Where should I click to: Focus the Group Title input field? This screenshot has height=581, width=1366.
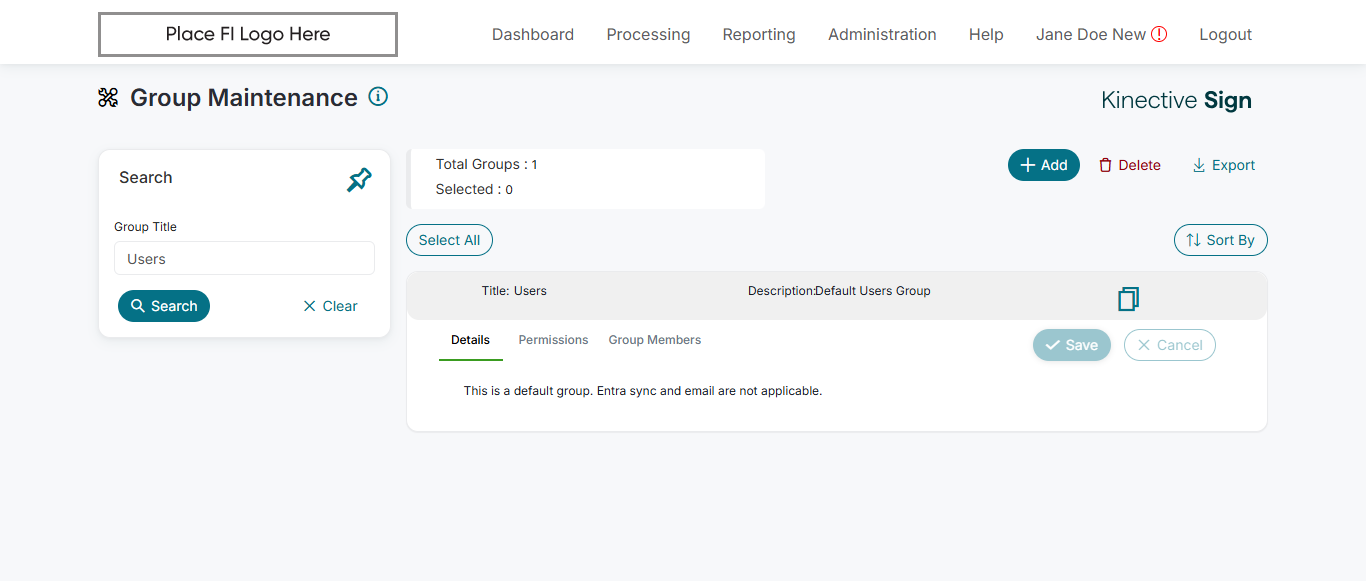coord(244,259)
